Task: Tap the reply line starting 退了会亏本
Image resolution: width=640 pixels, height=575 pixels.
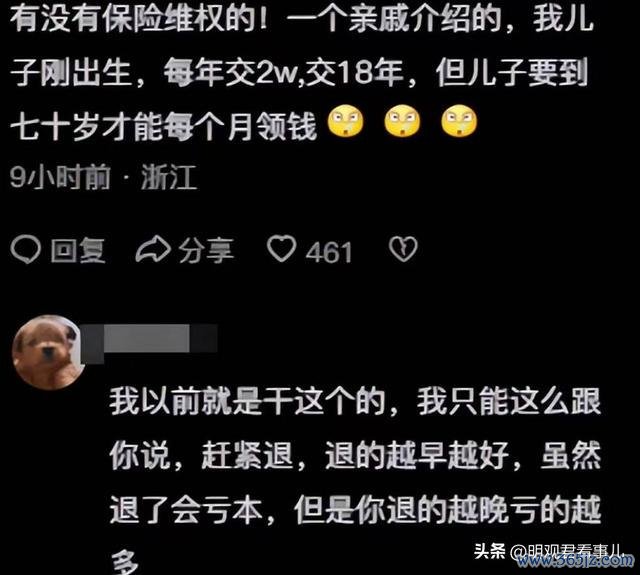Action: (355, 509)
